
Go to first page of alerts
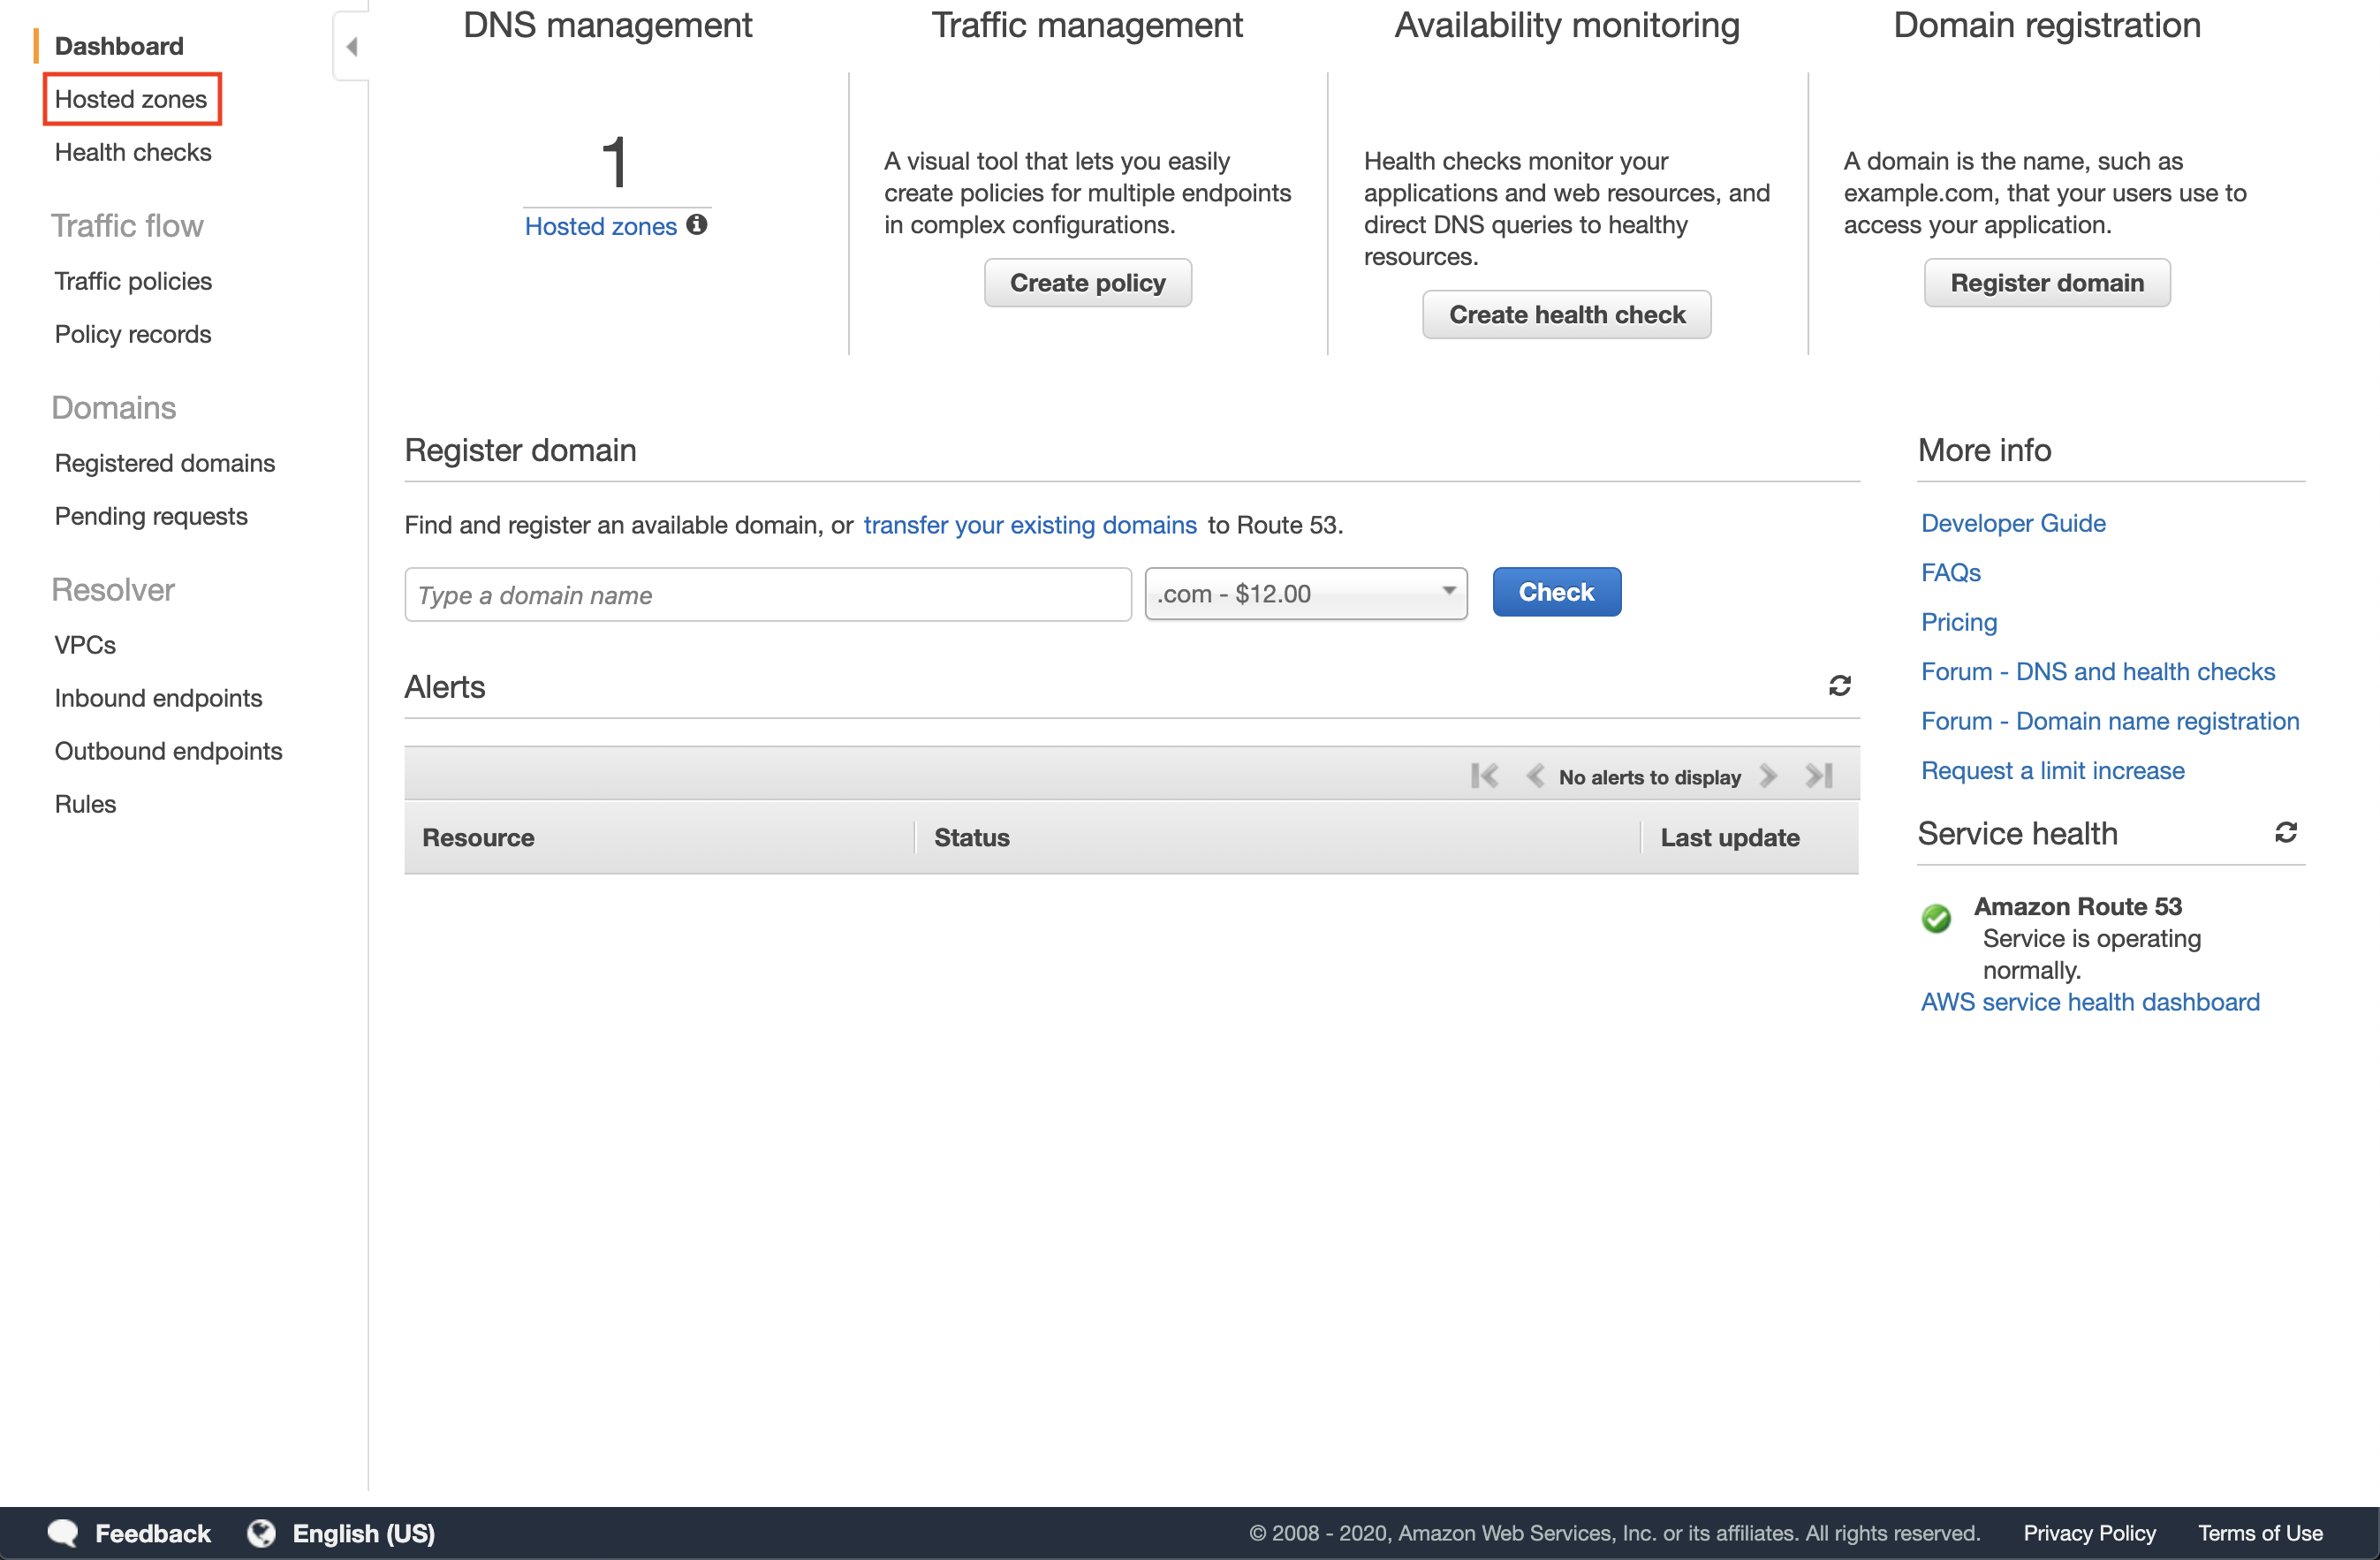1484,776
